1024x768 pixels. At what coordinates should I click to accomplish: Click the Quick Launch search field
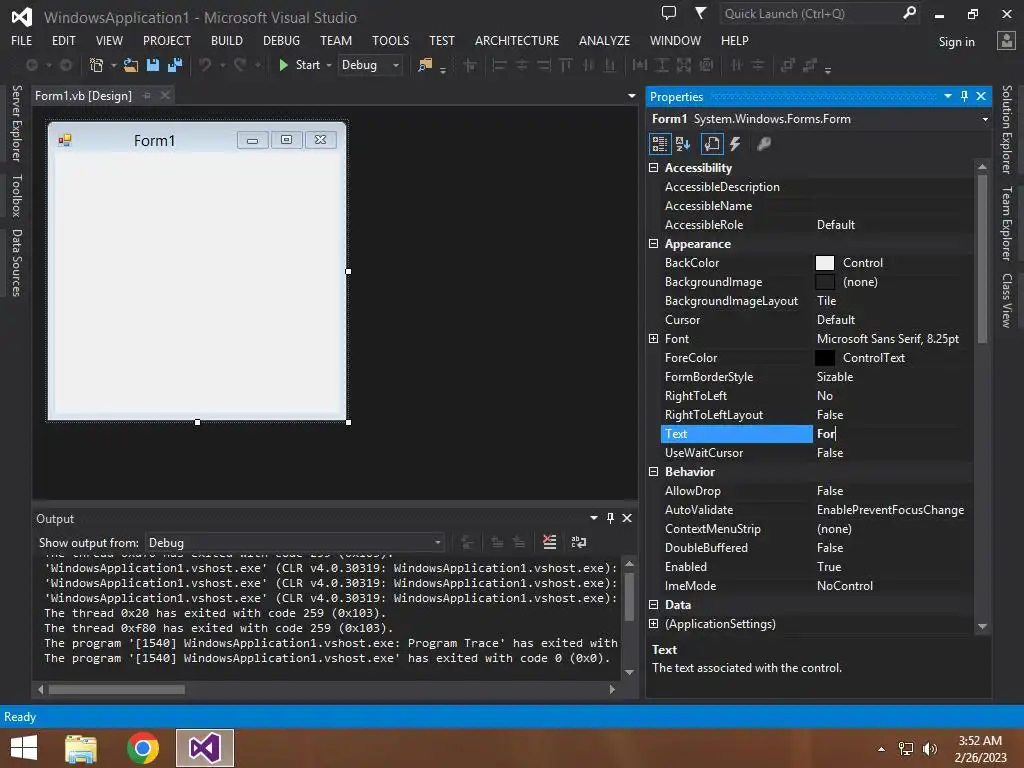click(810, 14)
